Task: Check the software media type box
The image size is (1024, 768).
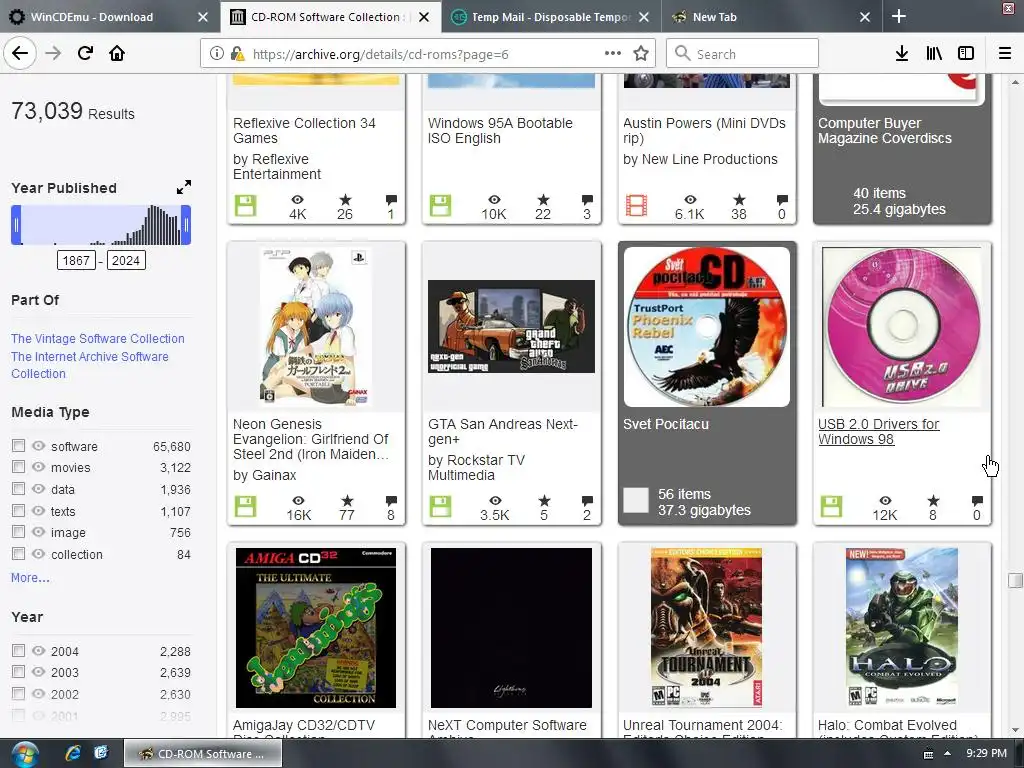Action: point(18,445)
